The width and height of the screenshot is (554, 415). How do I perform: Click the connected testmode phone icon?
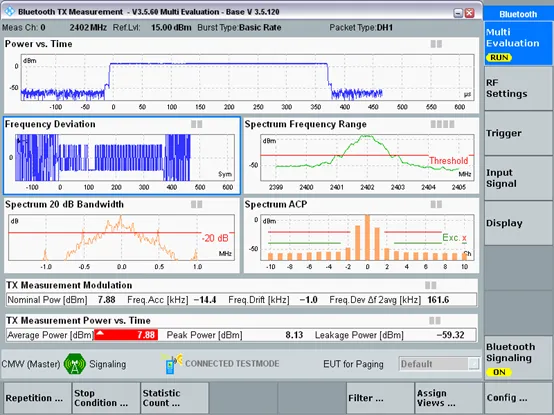click(171, 363)
